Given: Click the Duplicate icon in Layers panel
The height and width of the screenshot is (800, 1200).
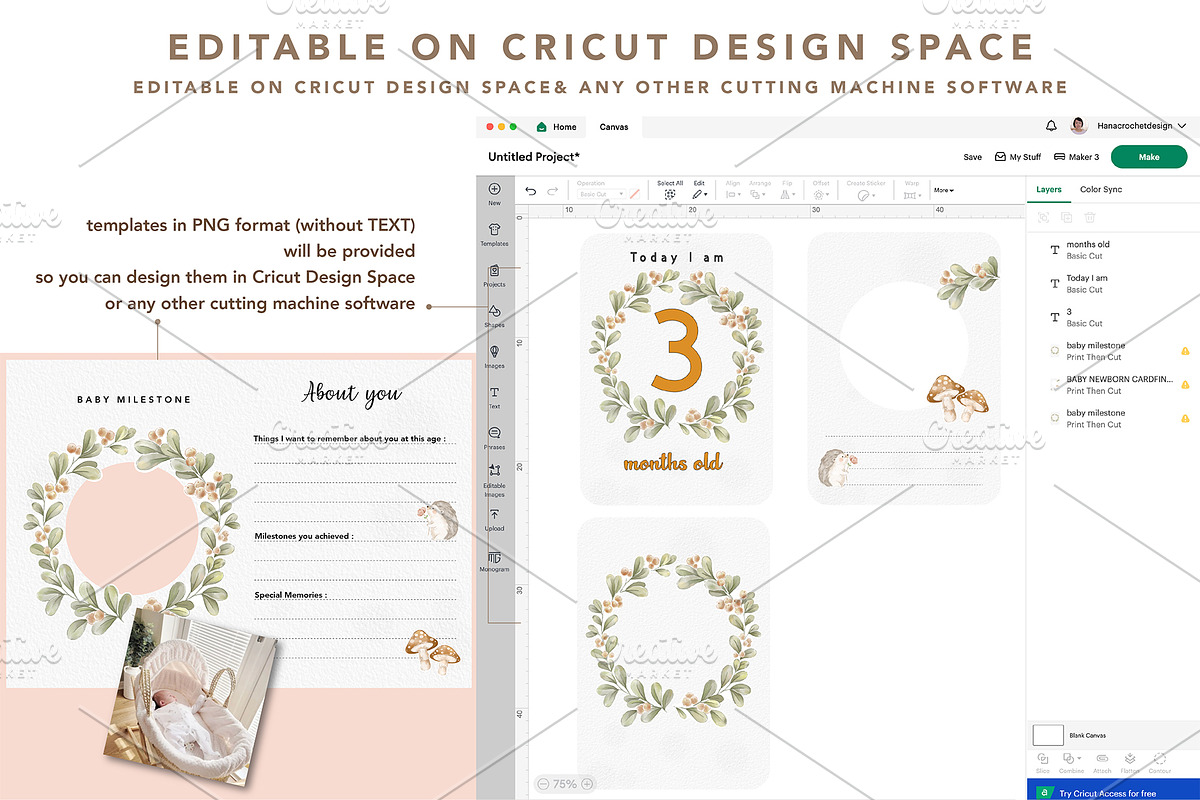Looking at the screenshot, I should click(x=1066, y=217).
